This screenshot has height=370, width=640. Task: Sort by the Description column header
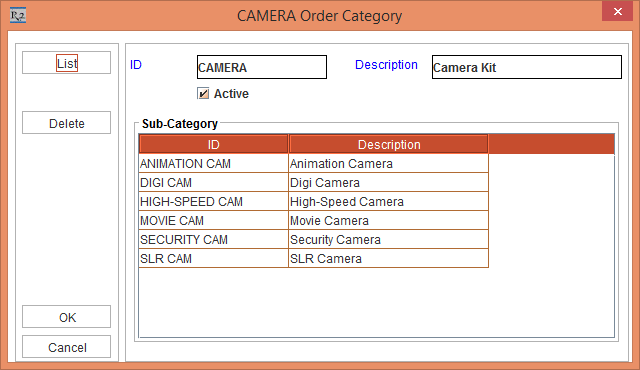point(389,144)
